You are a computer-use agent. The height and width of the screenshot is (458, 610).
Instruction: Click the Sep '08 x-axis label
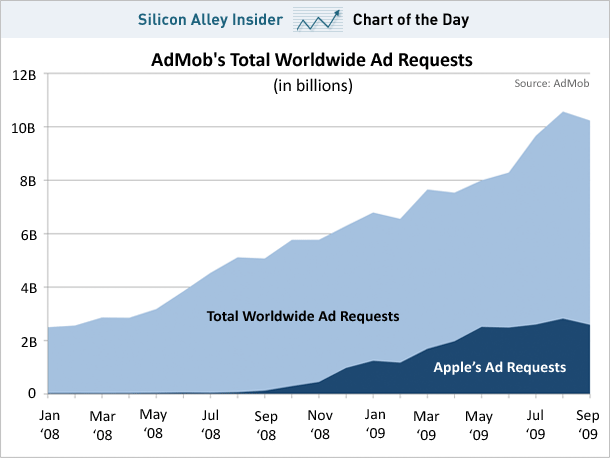(266, 425)
